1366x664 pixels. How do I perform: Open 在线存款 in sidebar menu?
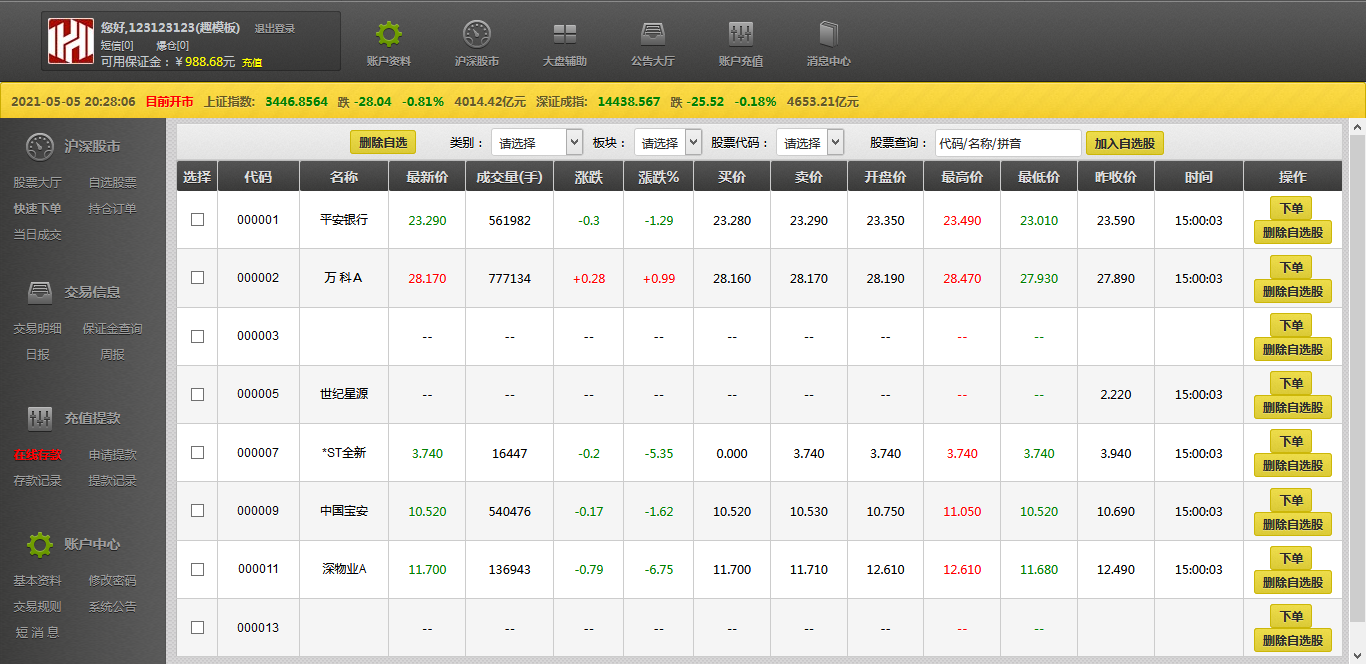(x=38, y=455)
